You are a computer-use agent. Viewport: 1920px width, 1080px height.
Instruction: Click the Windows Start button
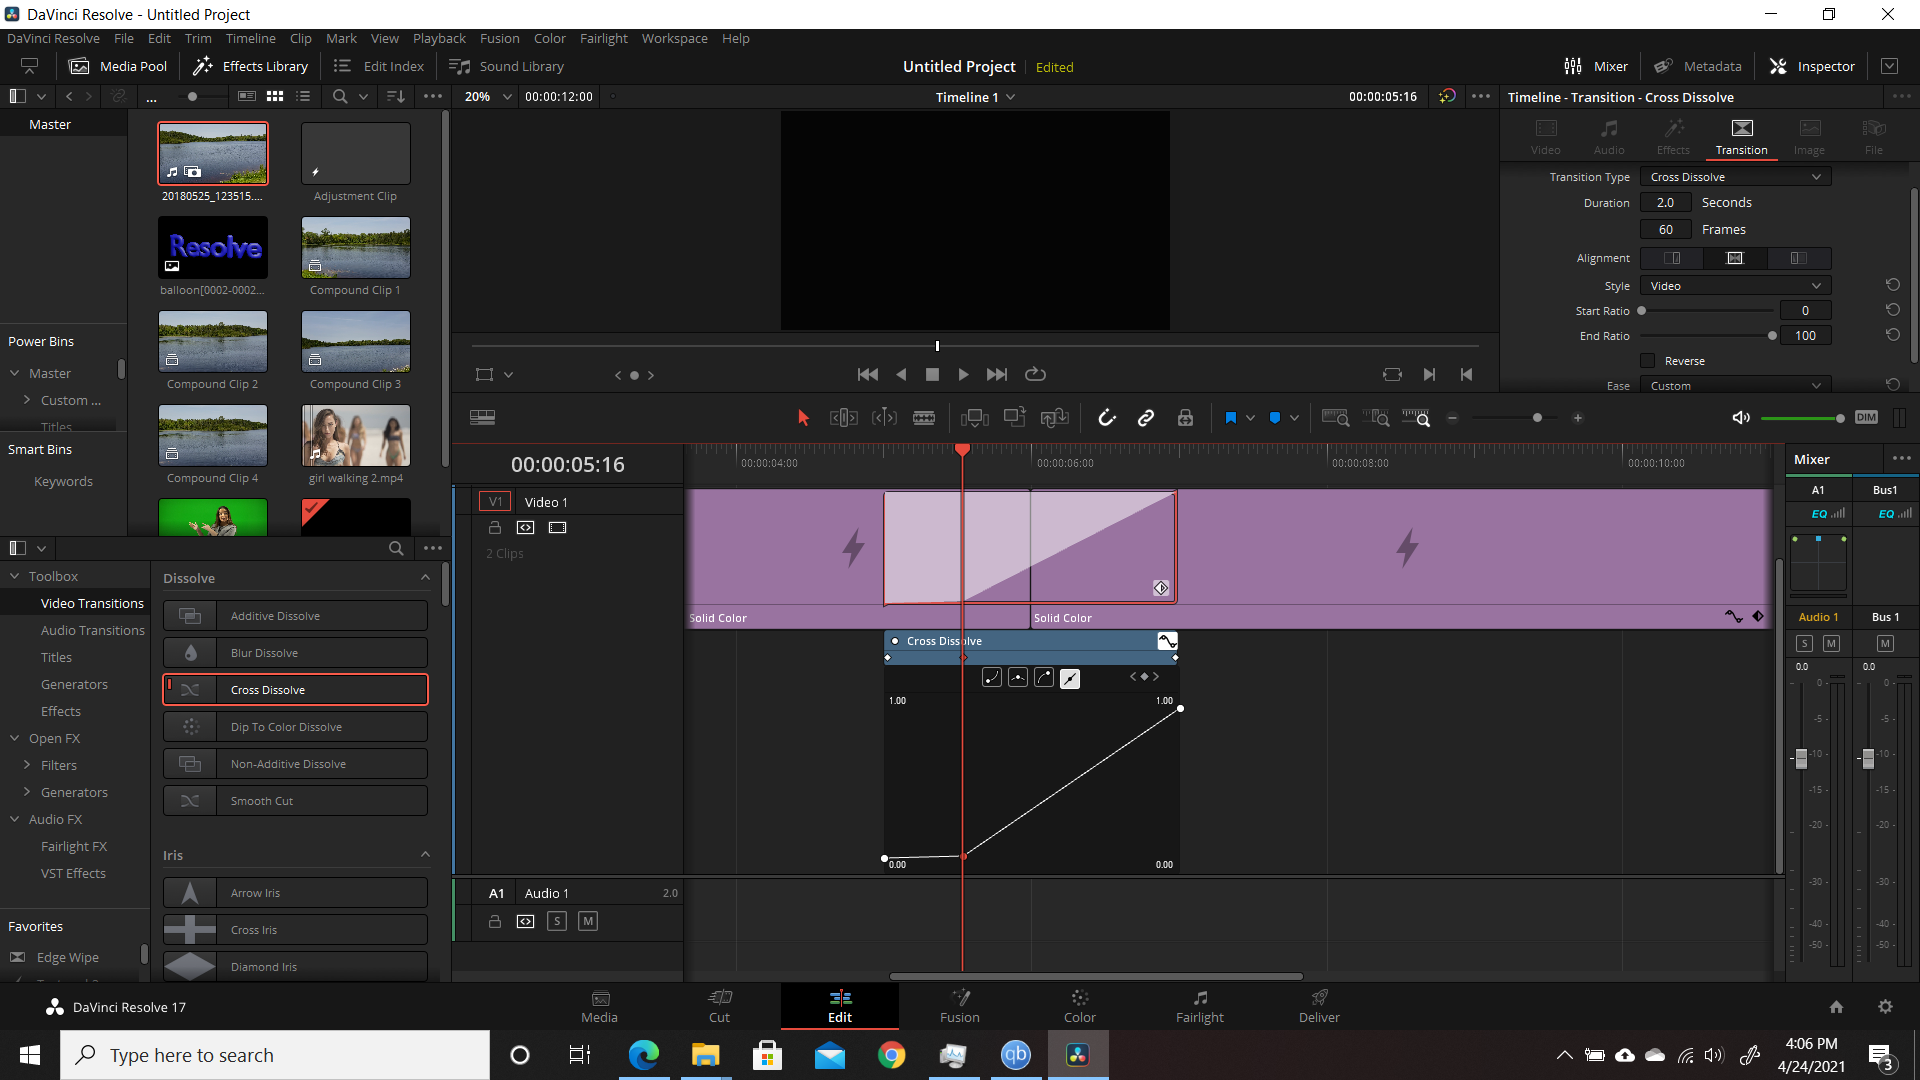[30, 1055]
